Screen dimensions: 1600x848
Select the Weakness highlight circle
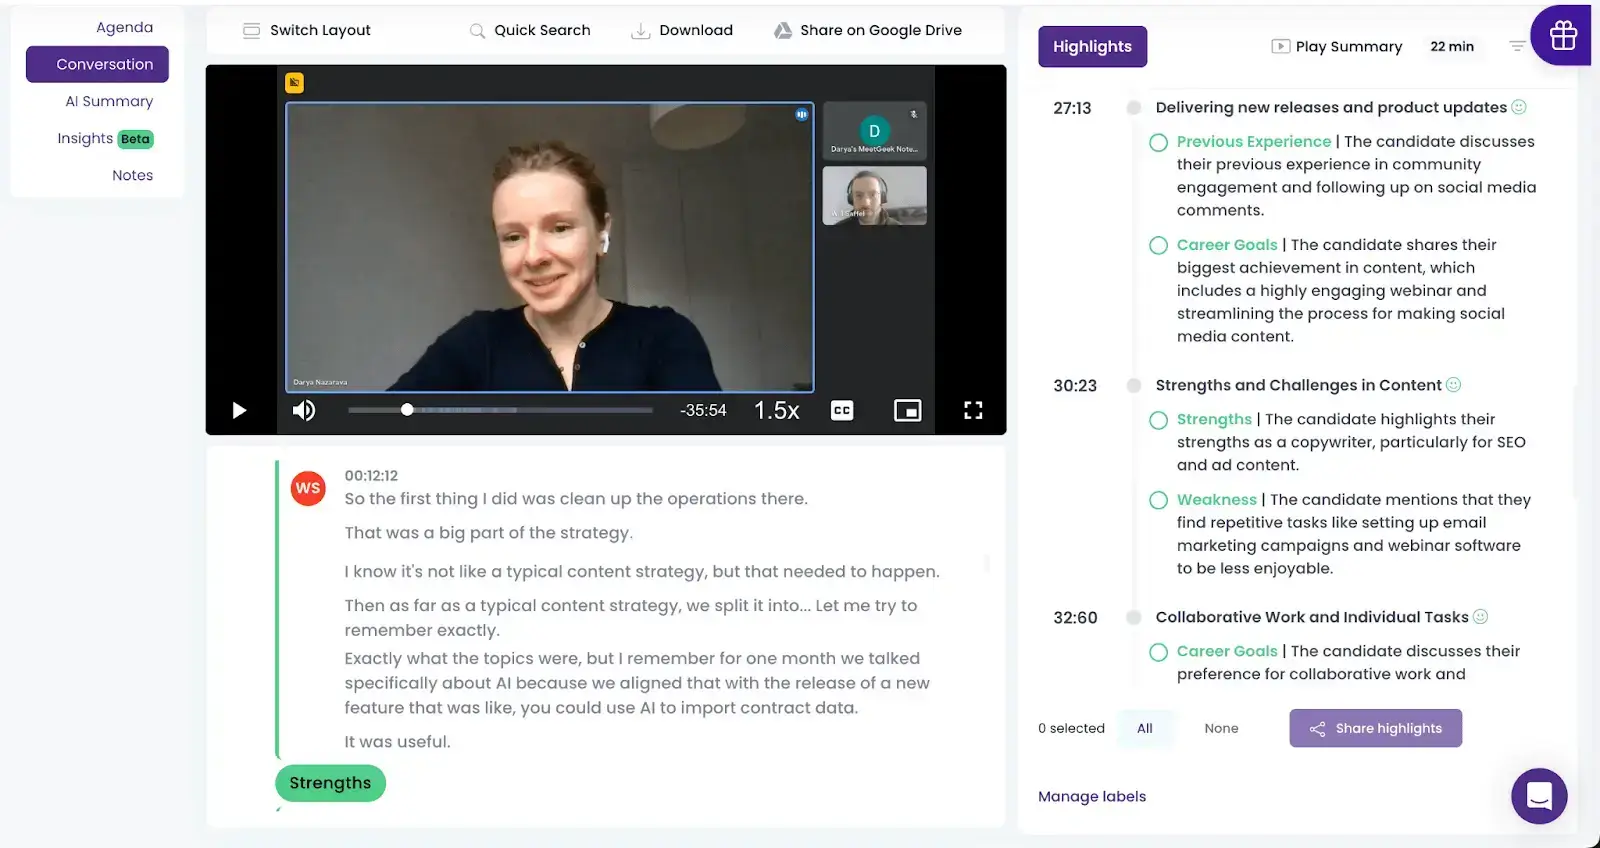coord(1158,500)
